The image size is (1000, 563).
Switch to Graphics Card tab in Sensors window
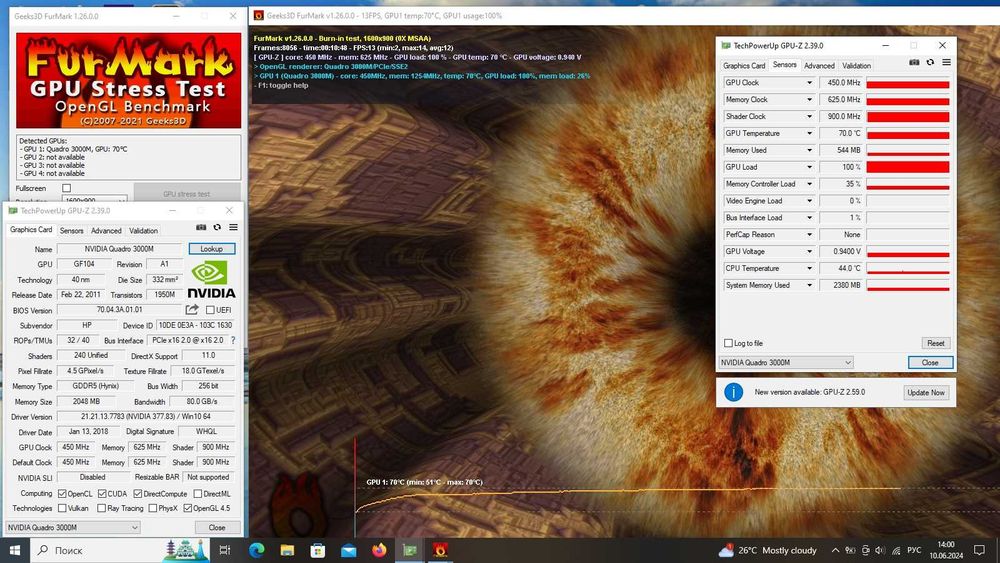point(744,66)
